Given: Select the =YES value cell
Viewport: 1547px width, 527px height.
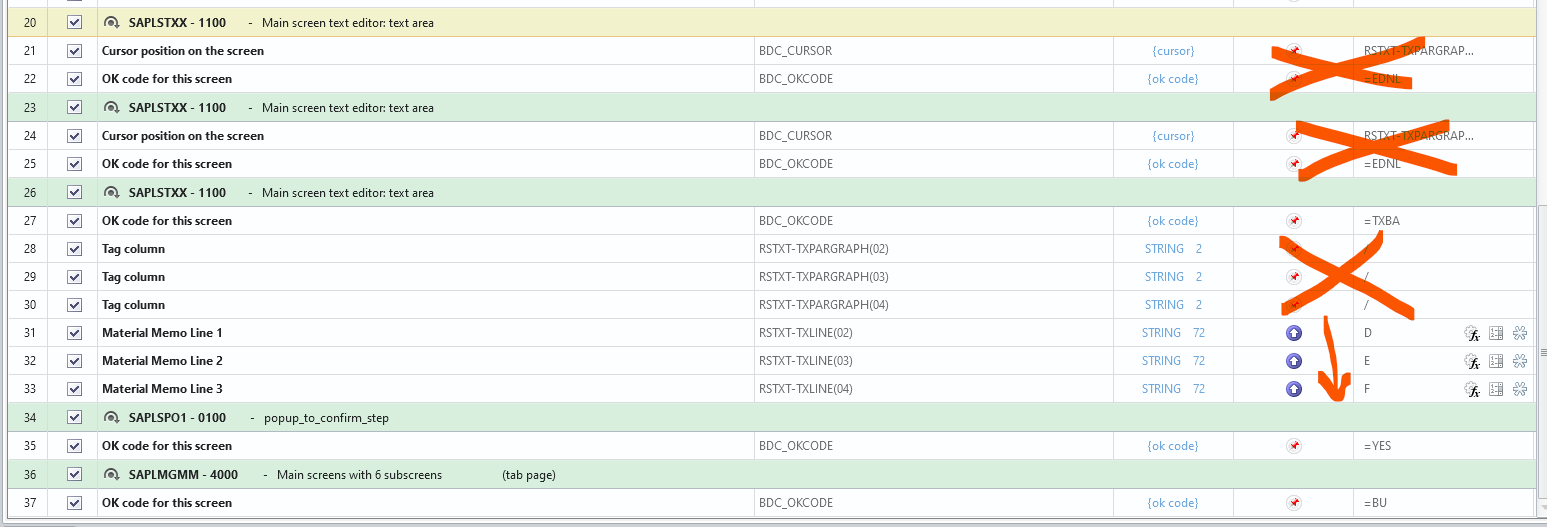Looking at the screenshot, I should [1443, 445].
